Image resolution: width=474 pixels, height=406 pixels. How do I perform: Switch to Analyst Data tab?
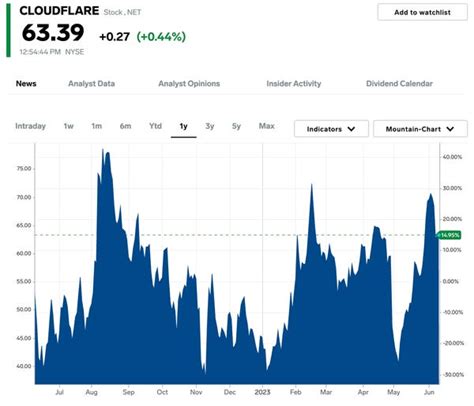pos(92,84)
